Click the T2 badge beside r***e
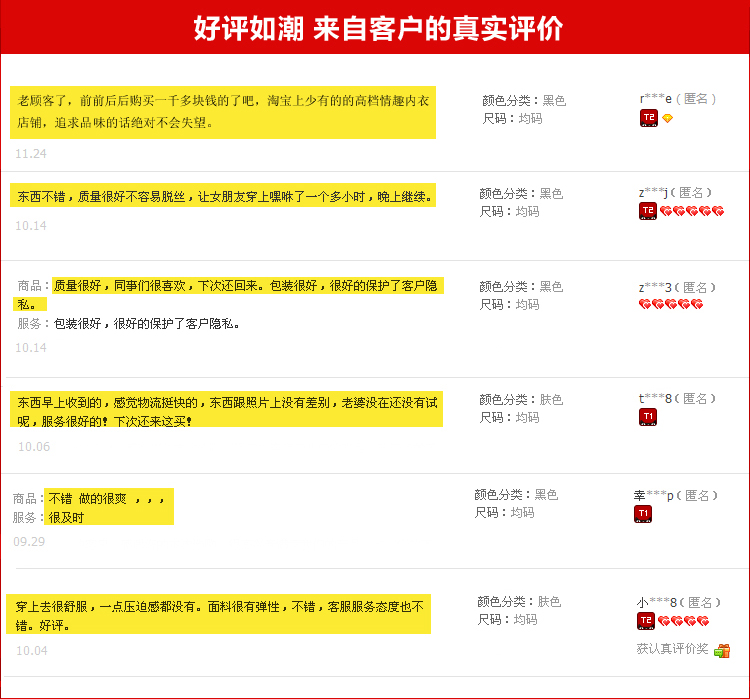Viewport: 750px width, 699px height. 648,118
